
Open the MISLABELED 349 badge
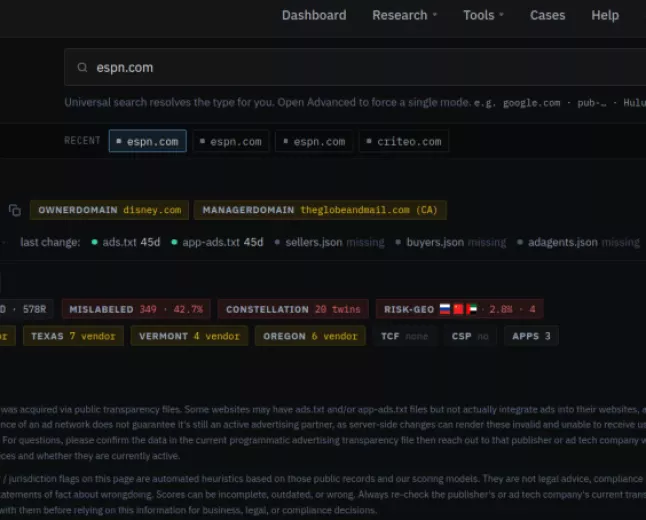(x=136, y=309)
